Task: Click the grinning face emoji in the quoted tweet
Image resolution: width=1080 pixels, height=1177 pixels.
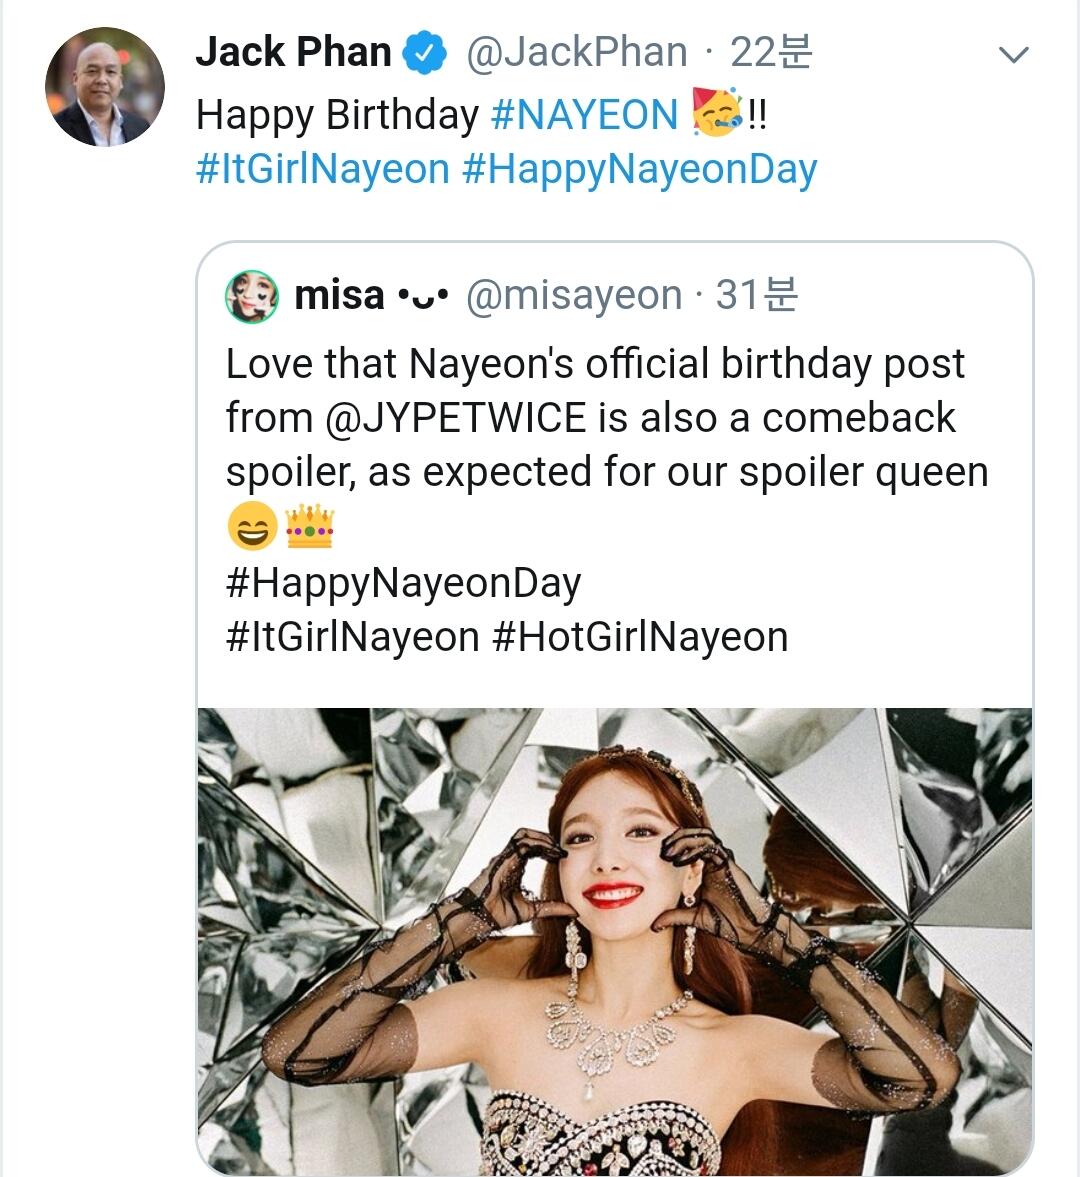Action: [x=252, y=525]
